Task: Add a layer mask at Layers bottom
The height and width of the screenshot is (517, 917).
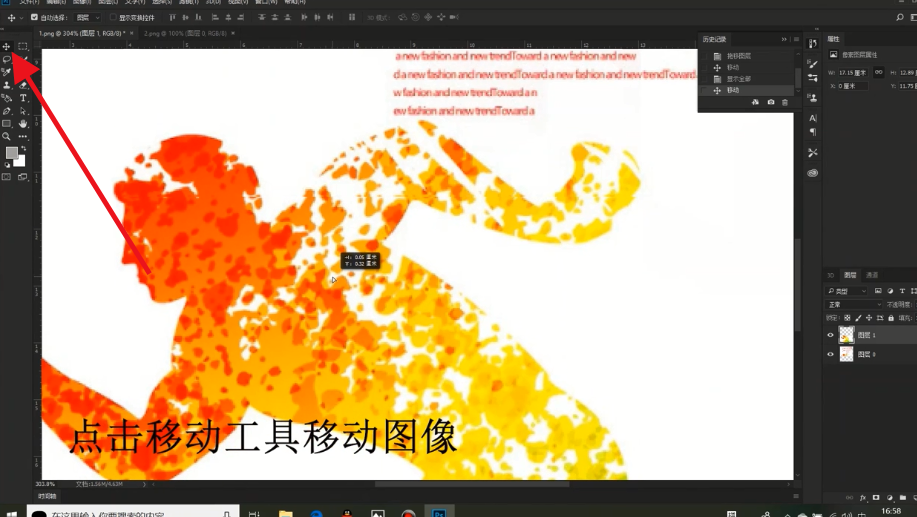Action: coord(875,498)
